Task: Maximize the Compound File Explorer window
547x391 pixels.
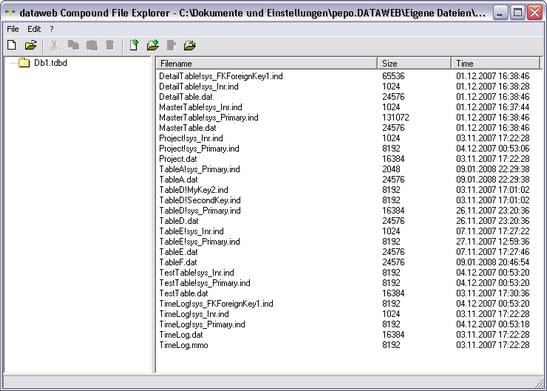Action: [518, 13]
